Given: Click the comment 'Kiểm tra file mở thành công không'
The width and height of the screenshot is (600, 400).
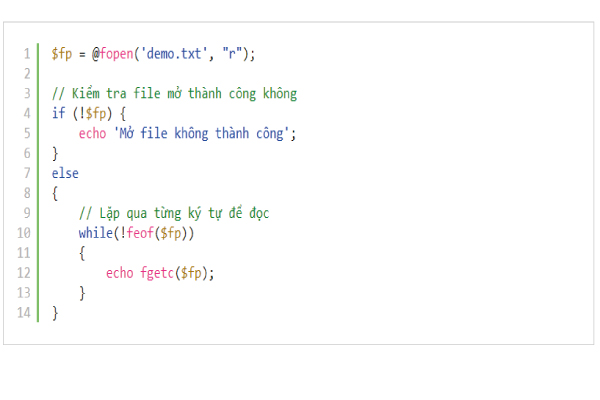Looking at the screenshot, I should 174,93.
